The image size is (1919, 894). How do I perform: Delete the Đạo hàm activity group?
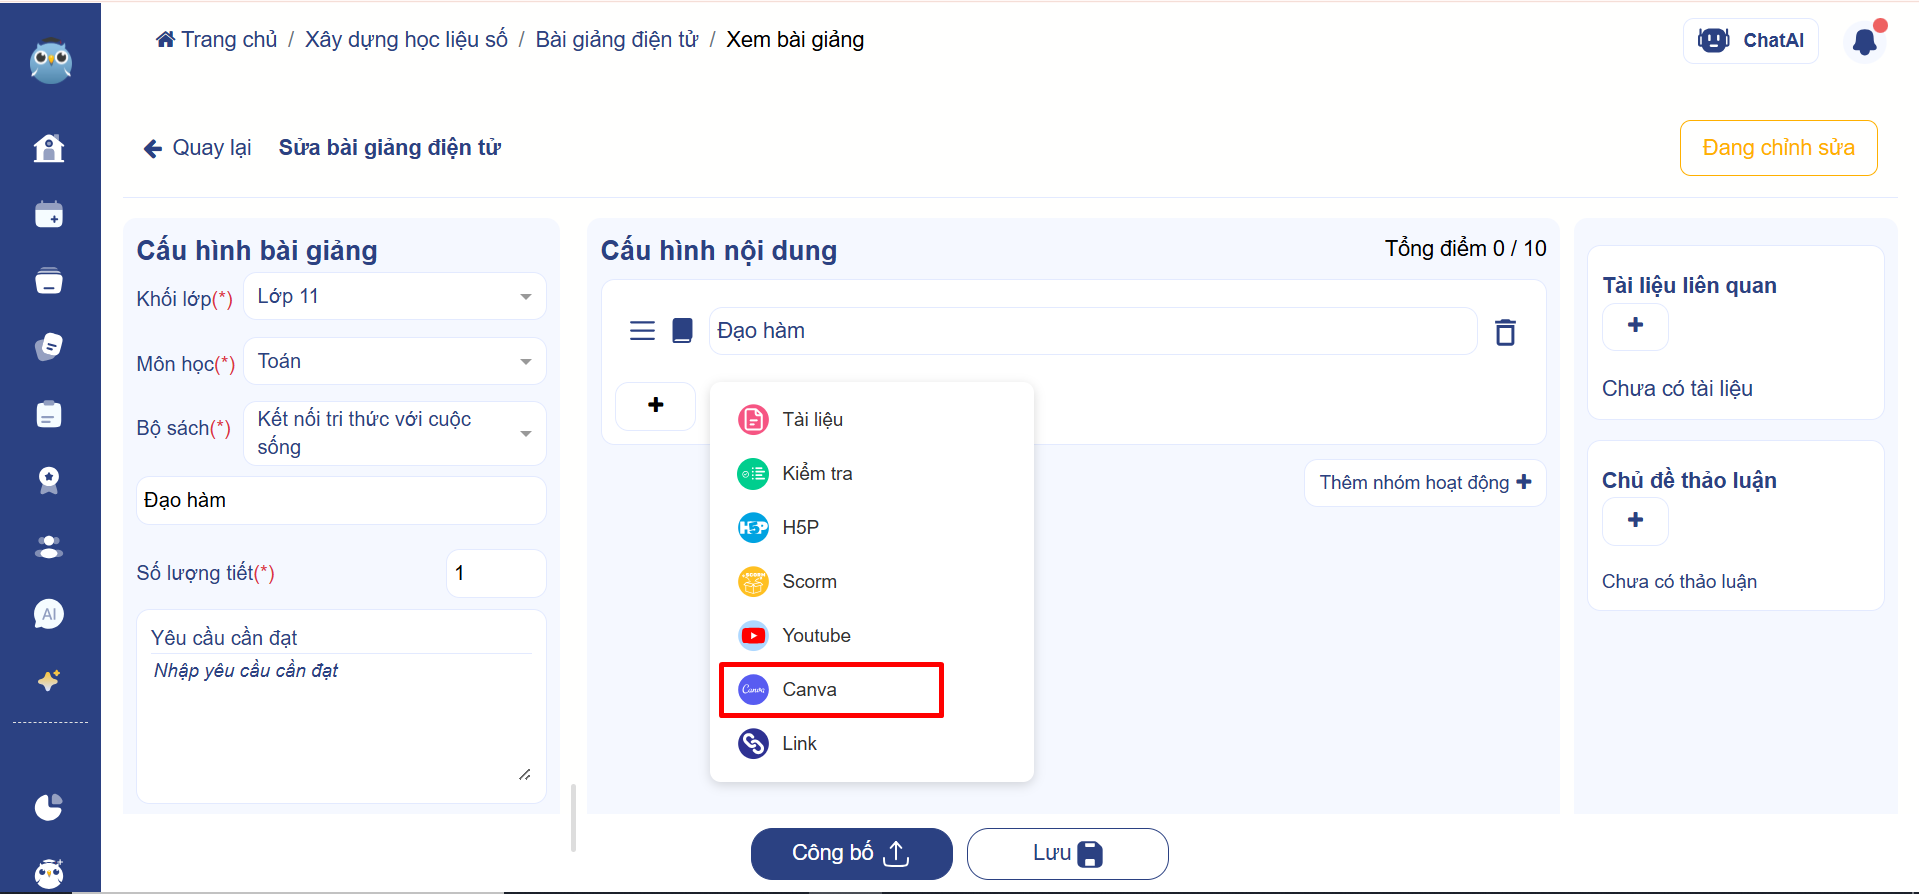(1505, 332)
